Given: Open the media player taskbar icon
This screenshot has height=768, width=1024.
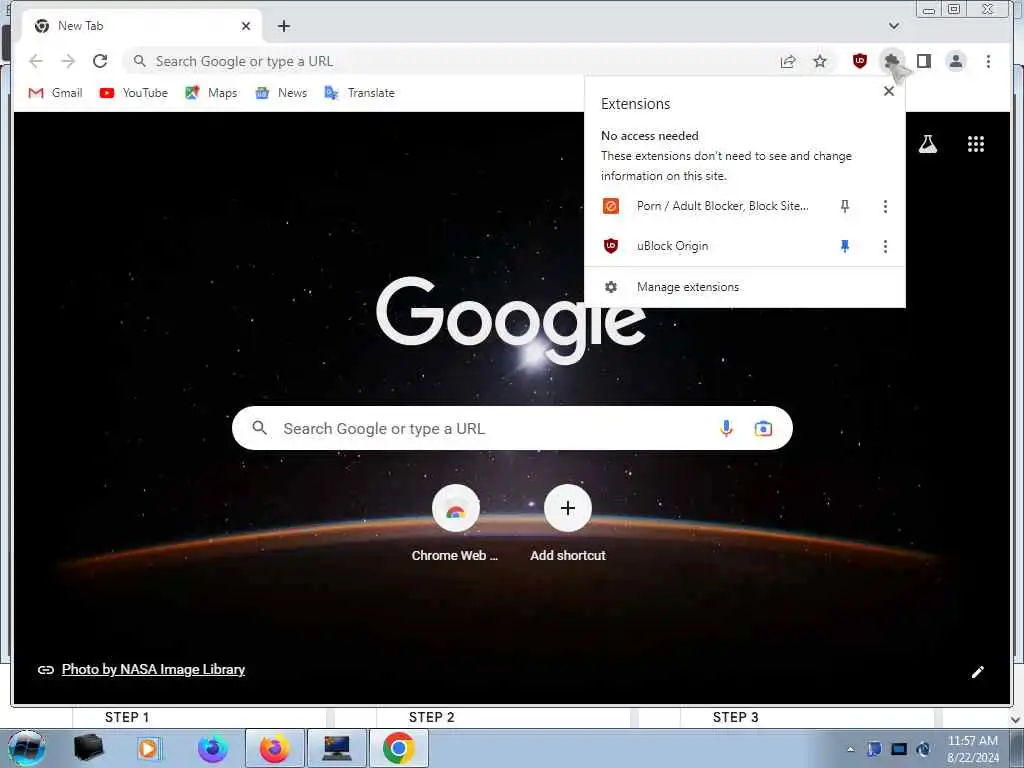Looking at the screenshot, I should [x=150, y=748].
